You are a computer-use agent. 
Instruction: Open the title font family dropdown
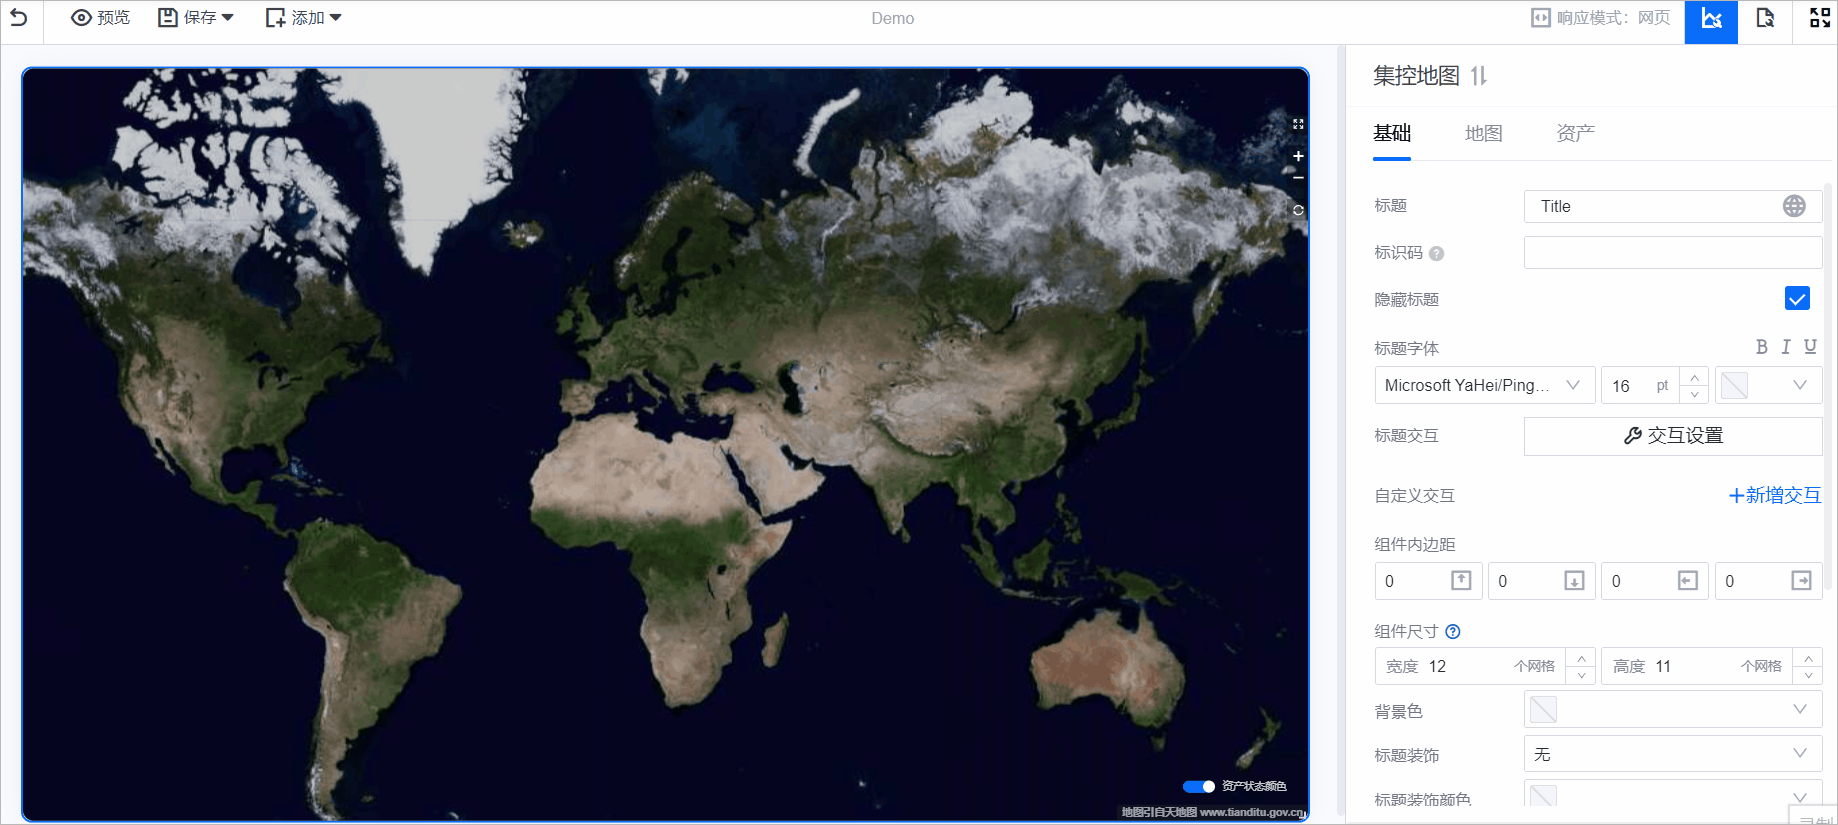tap(1484, 385)
